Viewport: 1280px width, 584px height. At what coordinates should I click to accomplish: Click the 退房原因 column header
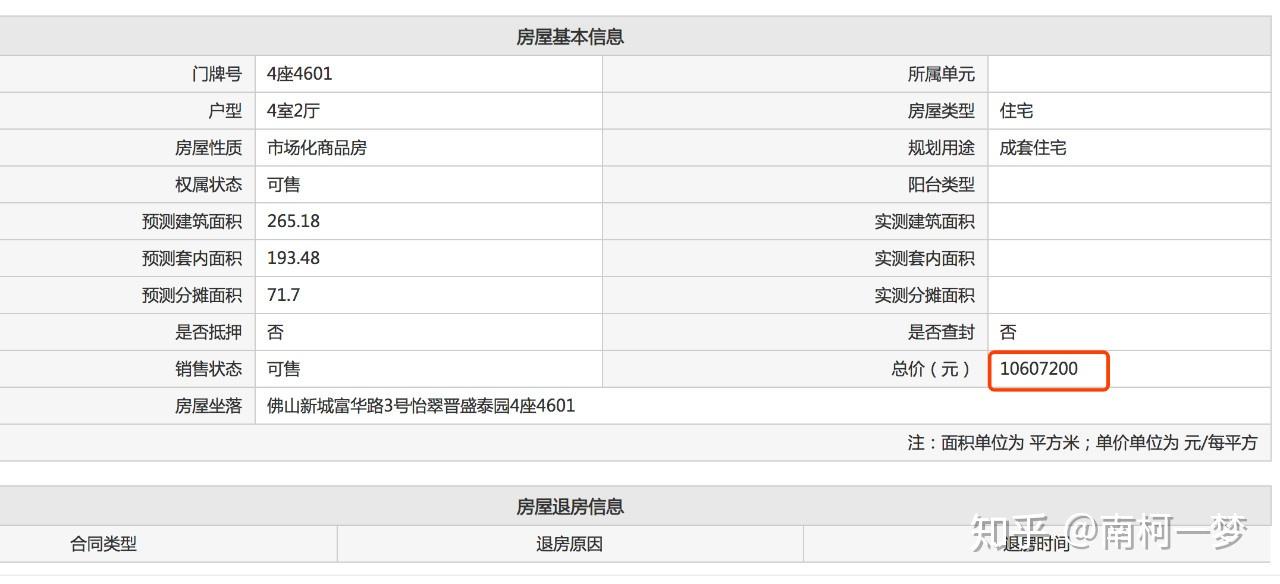[569, 544]
